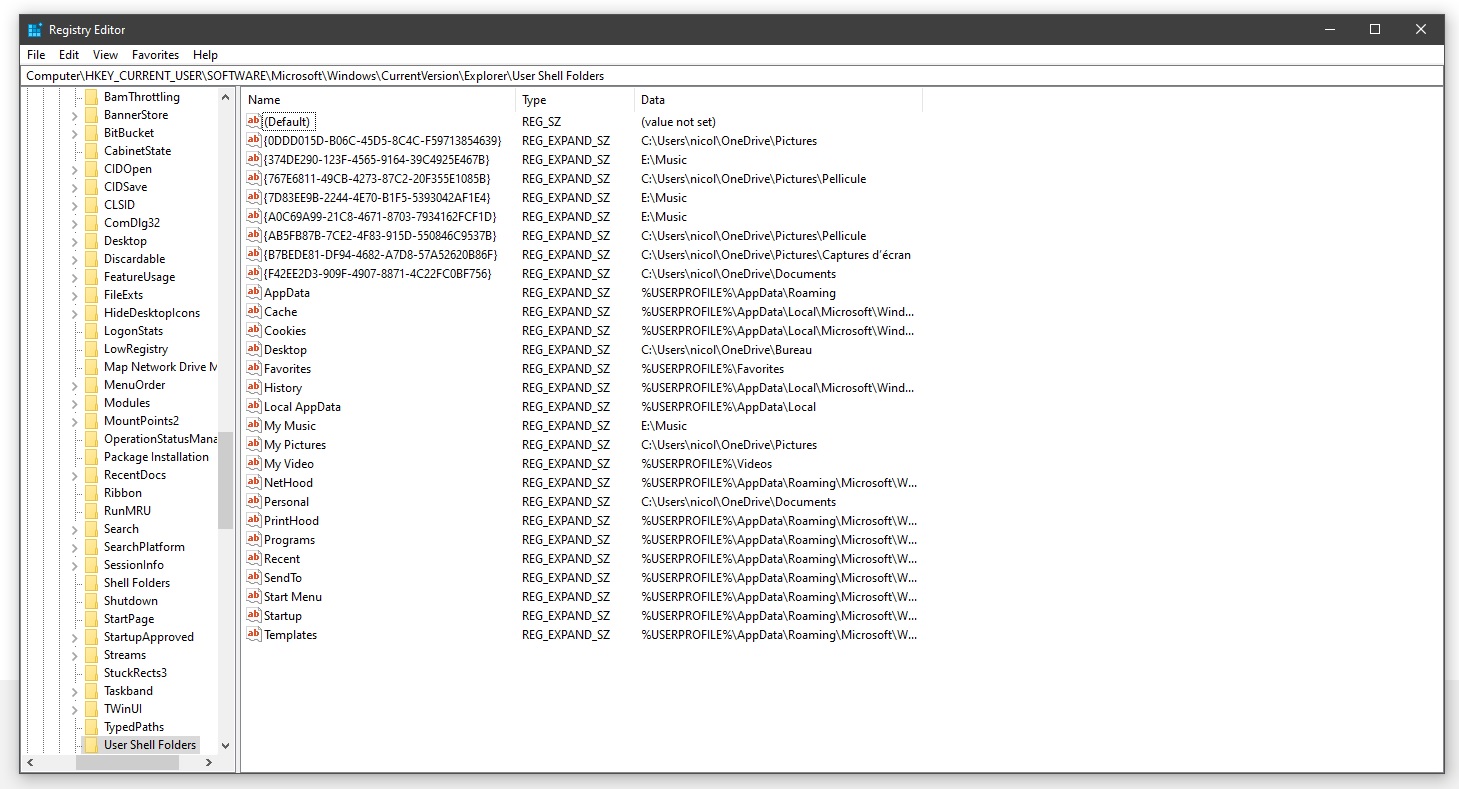1459x789 pixels.
Task: Click the tree pane horizontal scrollbar thumb
Action: click(x=127, y=762)
